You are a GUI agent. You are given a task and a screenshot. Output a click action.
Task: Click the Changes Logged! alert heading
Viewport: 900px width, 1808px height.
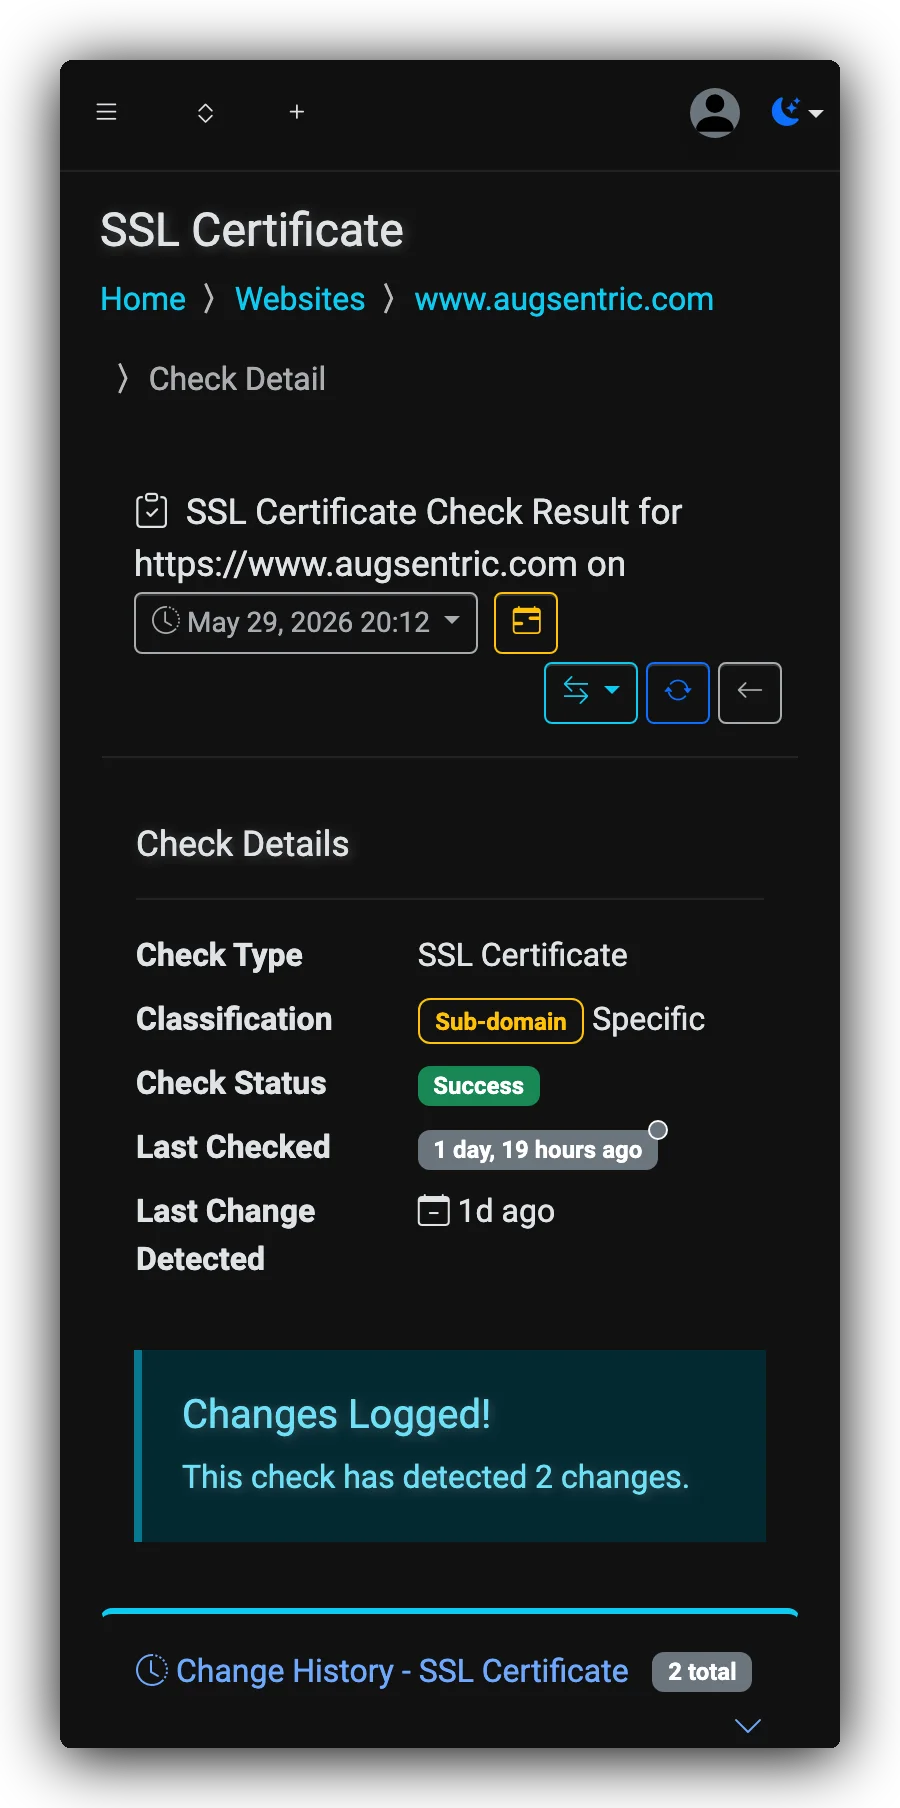point(337,1414)
